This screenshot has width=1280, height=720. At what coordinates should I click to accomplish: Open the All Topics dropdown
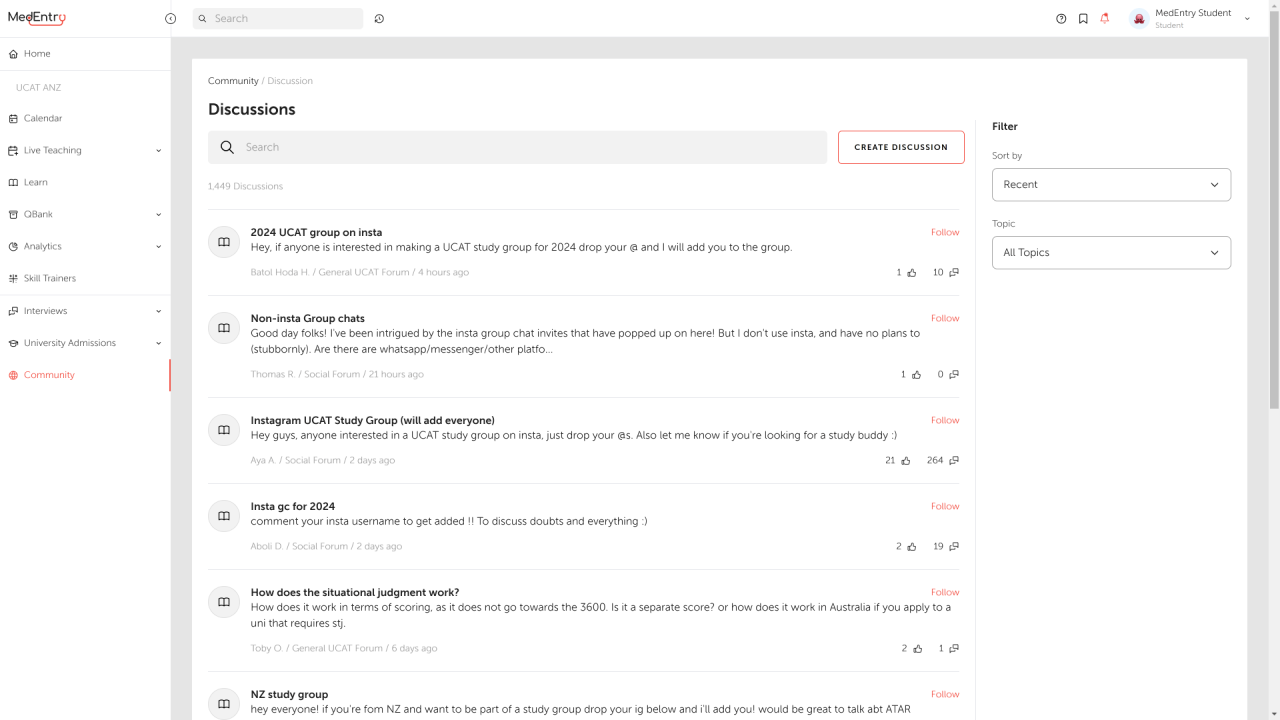(x=1110, y=253)
